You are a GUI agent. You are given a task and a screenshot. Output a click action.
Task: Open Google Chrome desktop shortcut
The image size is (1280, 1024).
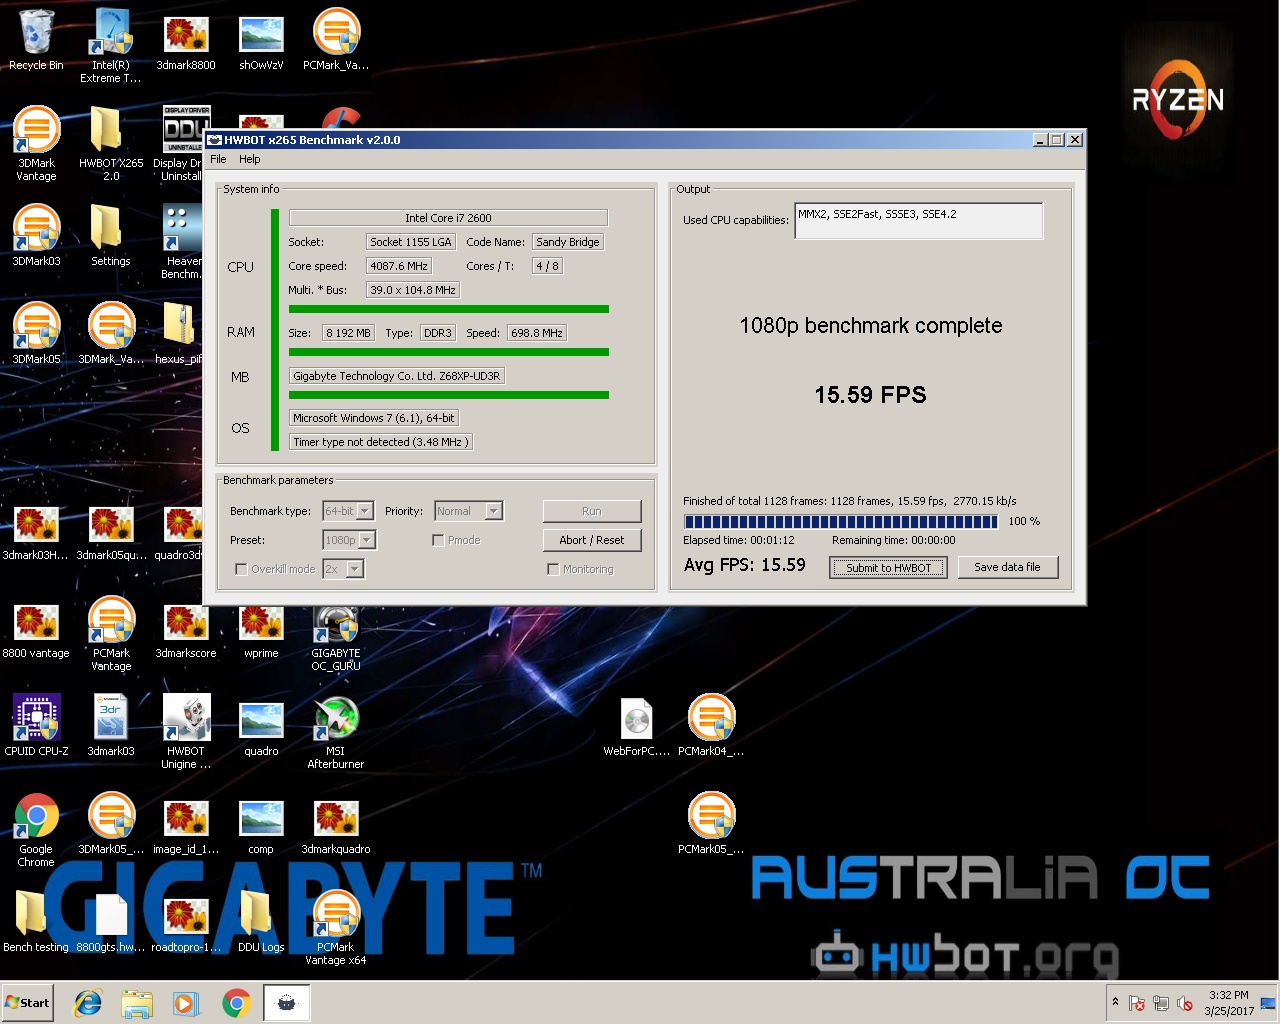click(36, 830)
